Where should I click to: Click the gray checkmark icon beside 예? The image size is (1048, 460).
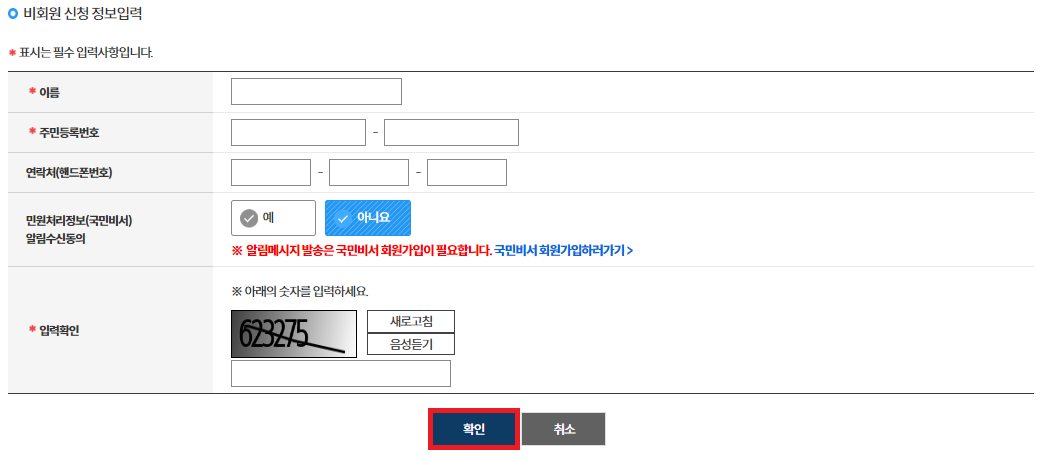pyautogui.click(x=249, y=218)
